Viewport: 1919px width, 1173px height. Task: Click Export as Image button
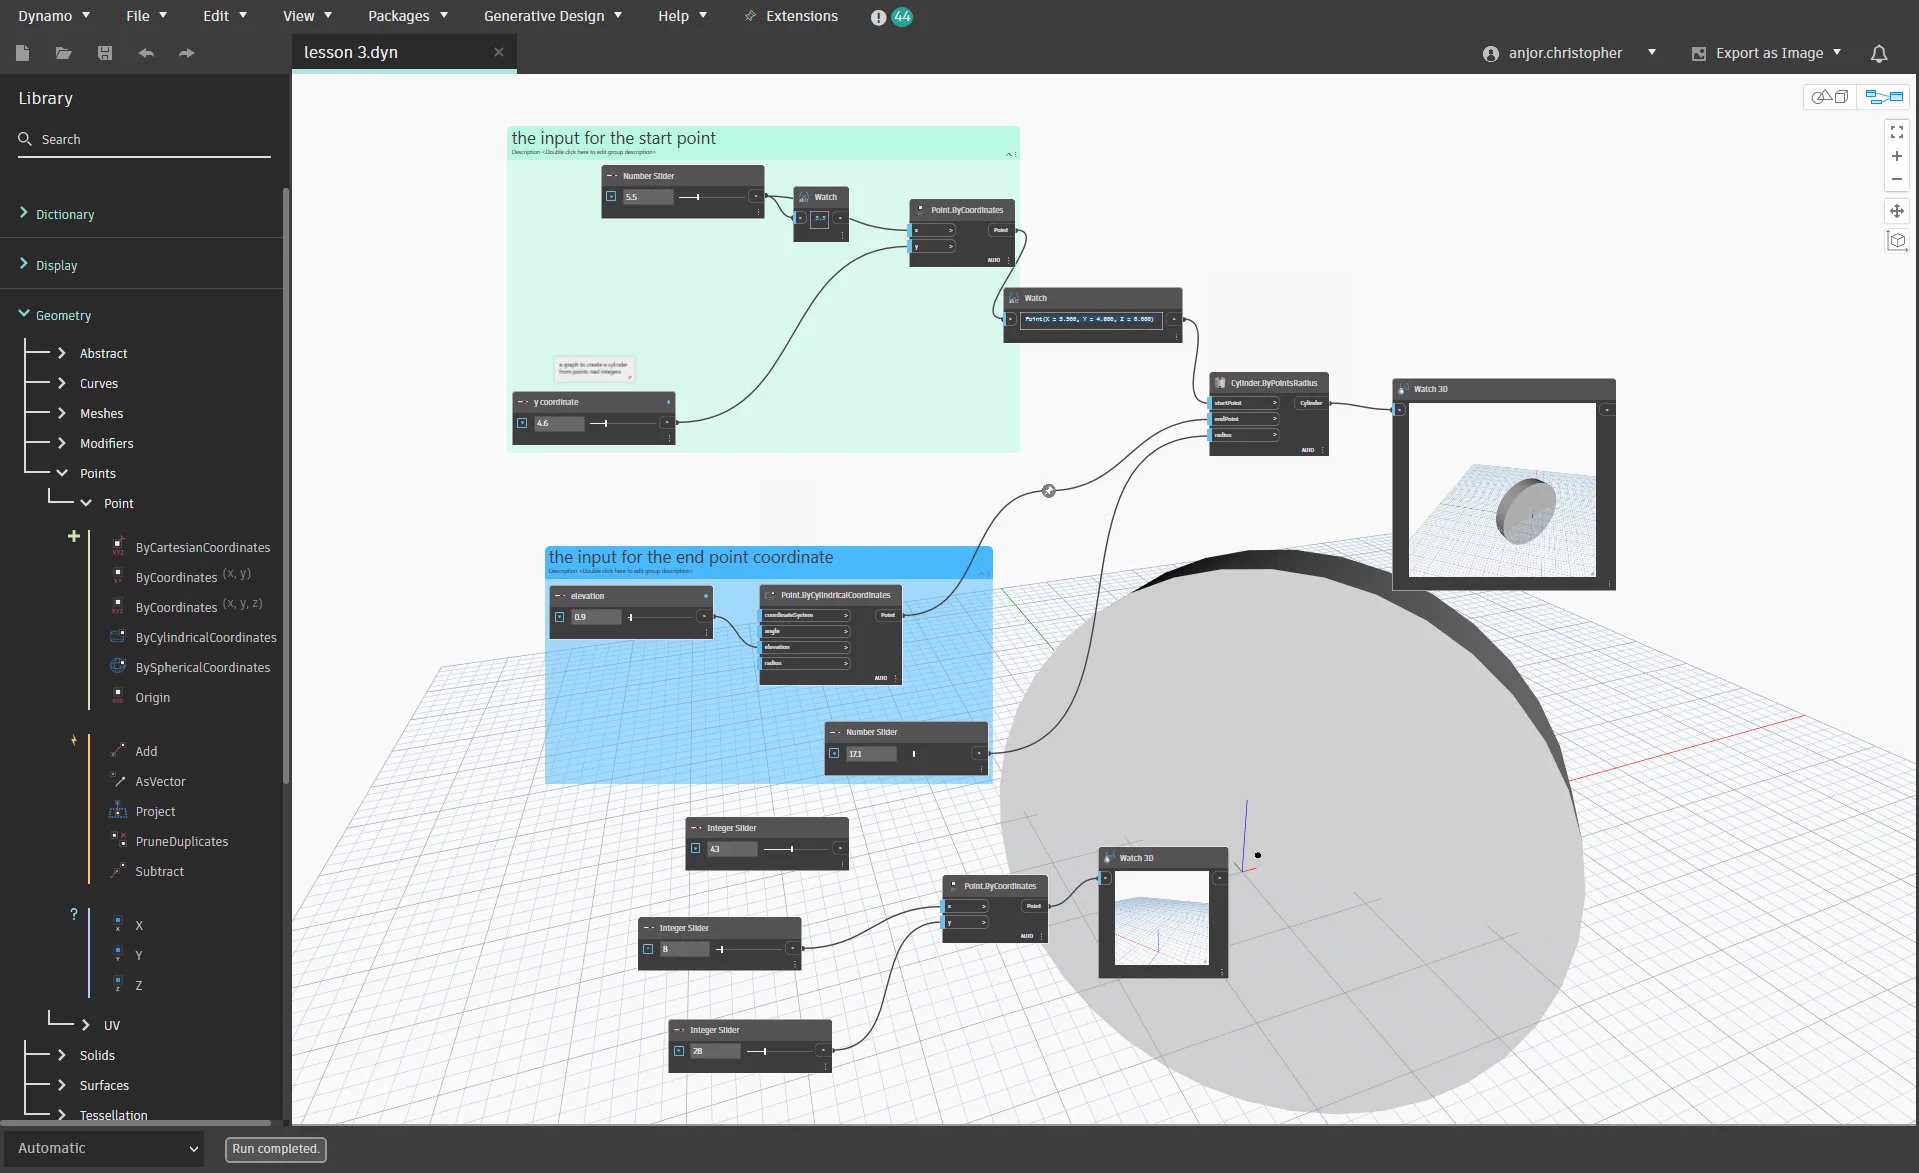pos(1766,53)
